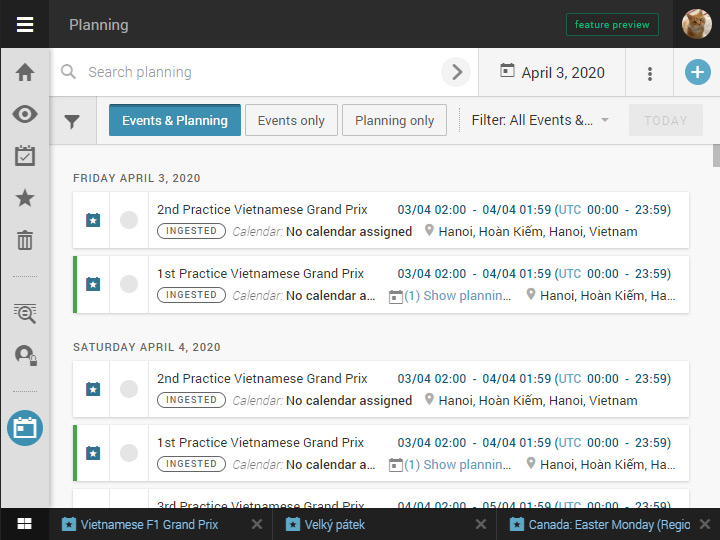Open Friday 2nd Practice Vietnamese Grand Prix title
The height and width of the screenshot is (540, 720).
[x=262, y=209]
